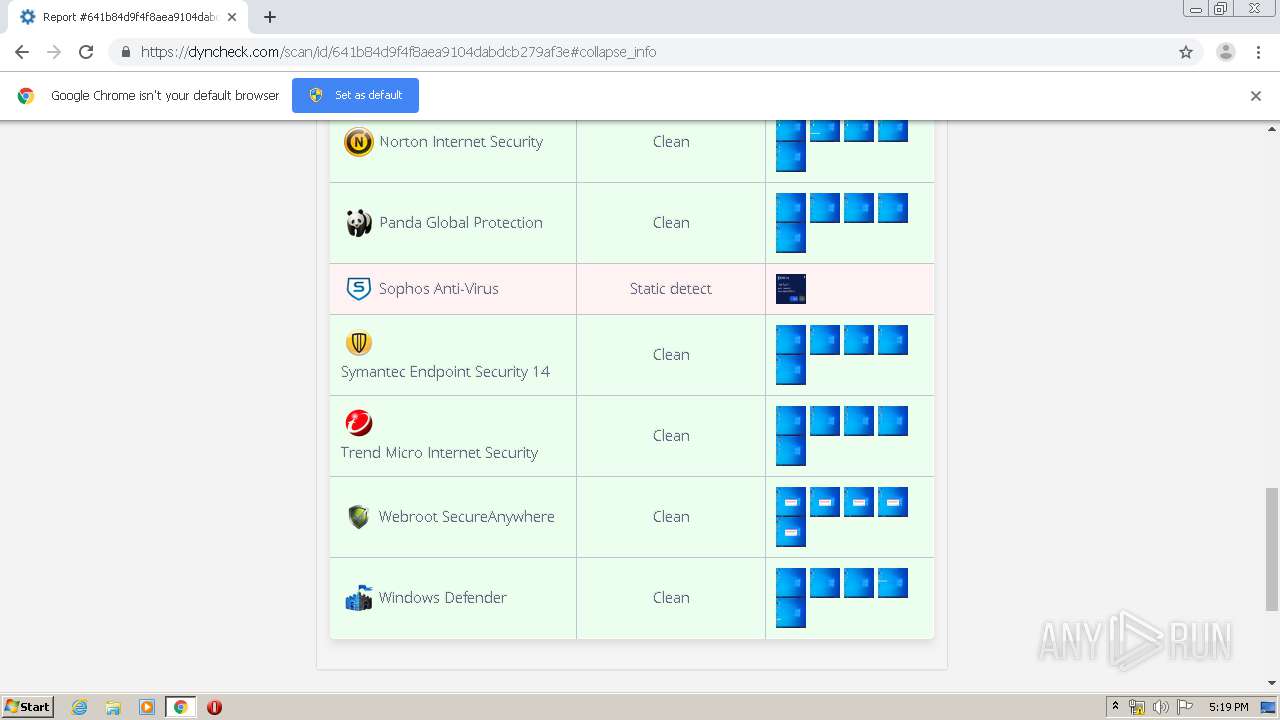This screenshot has width=1280, height=720.
Task: Reload the current page
Action: [x=86, y=52]
